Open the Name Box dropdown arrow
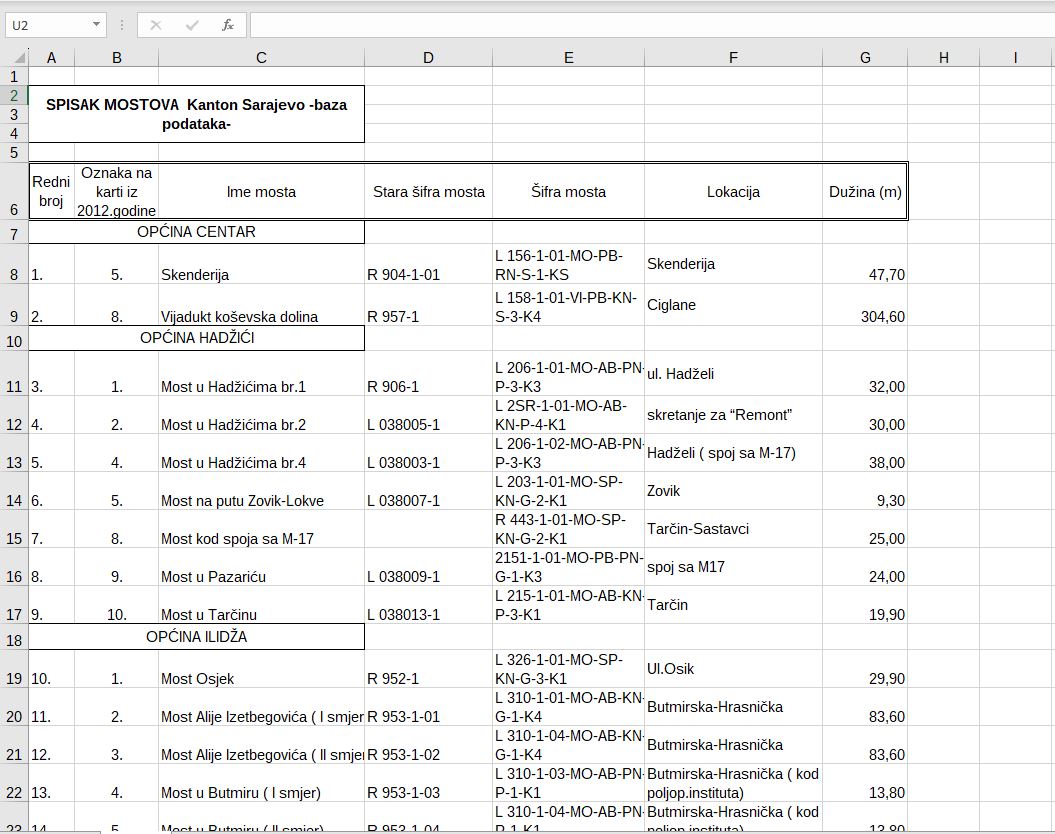 96,25
